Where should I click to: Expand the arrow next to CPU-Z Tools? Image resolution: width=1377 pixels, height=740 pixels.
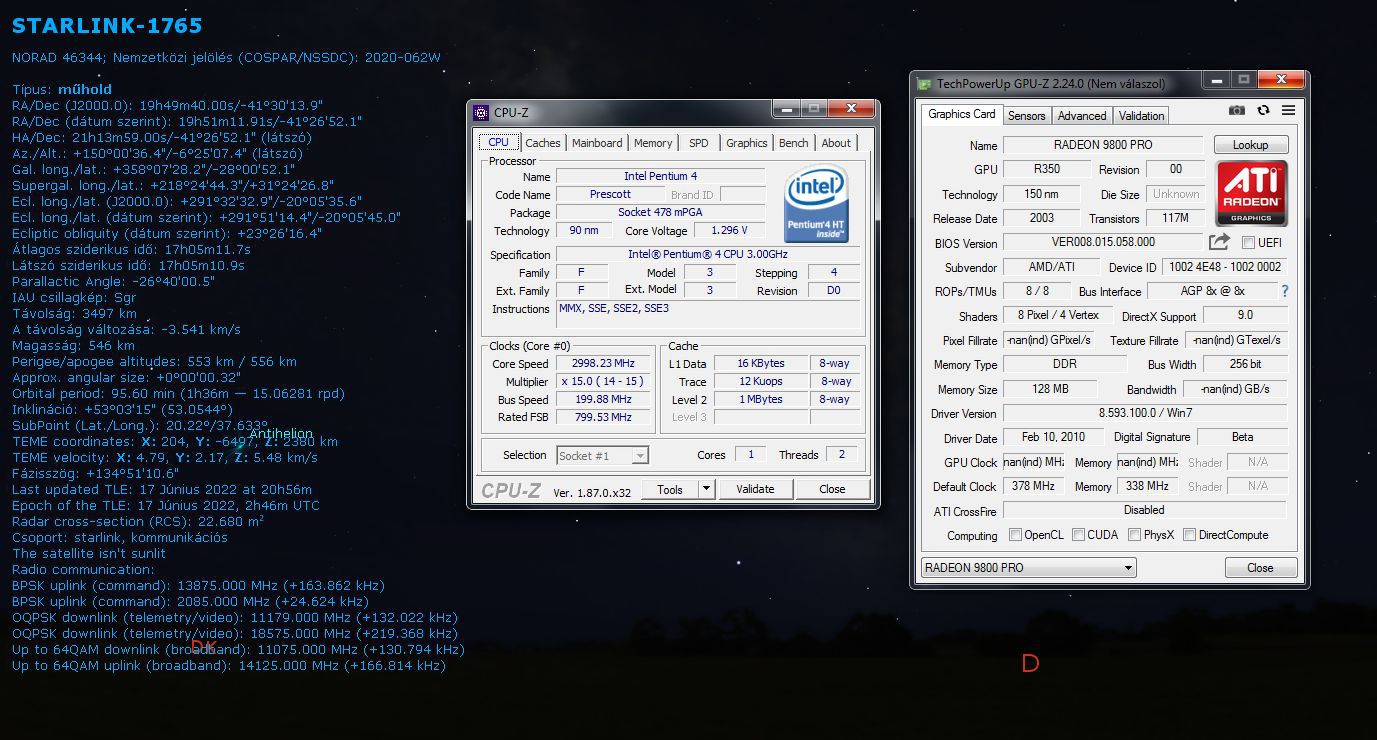pyautogui.click(x=706, y=489)
